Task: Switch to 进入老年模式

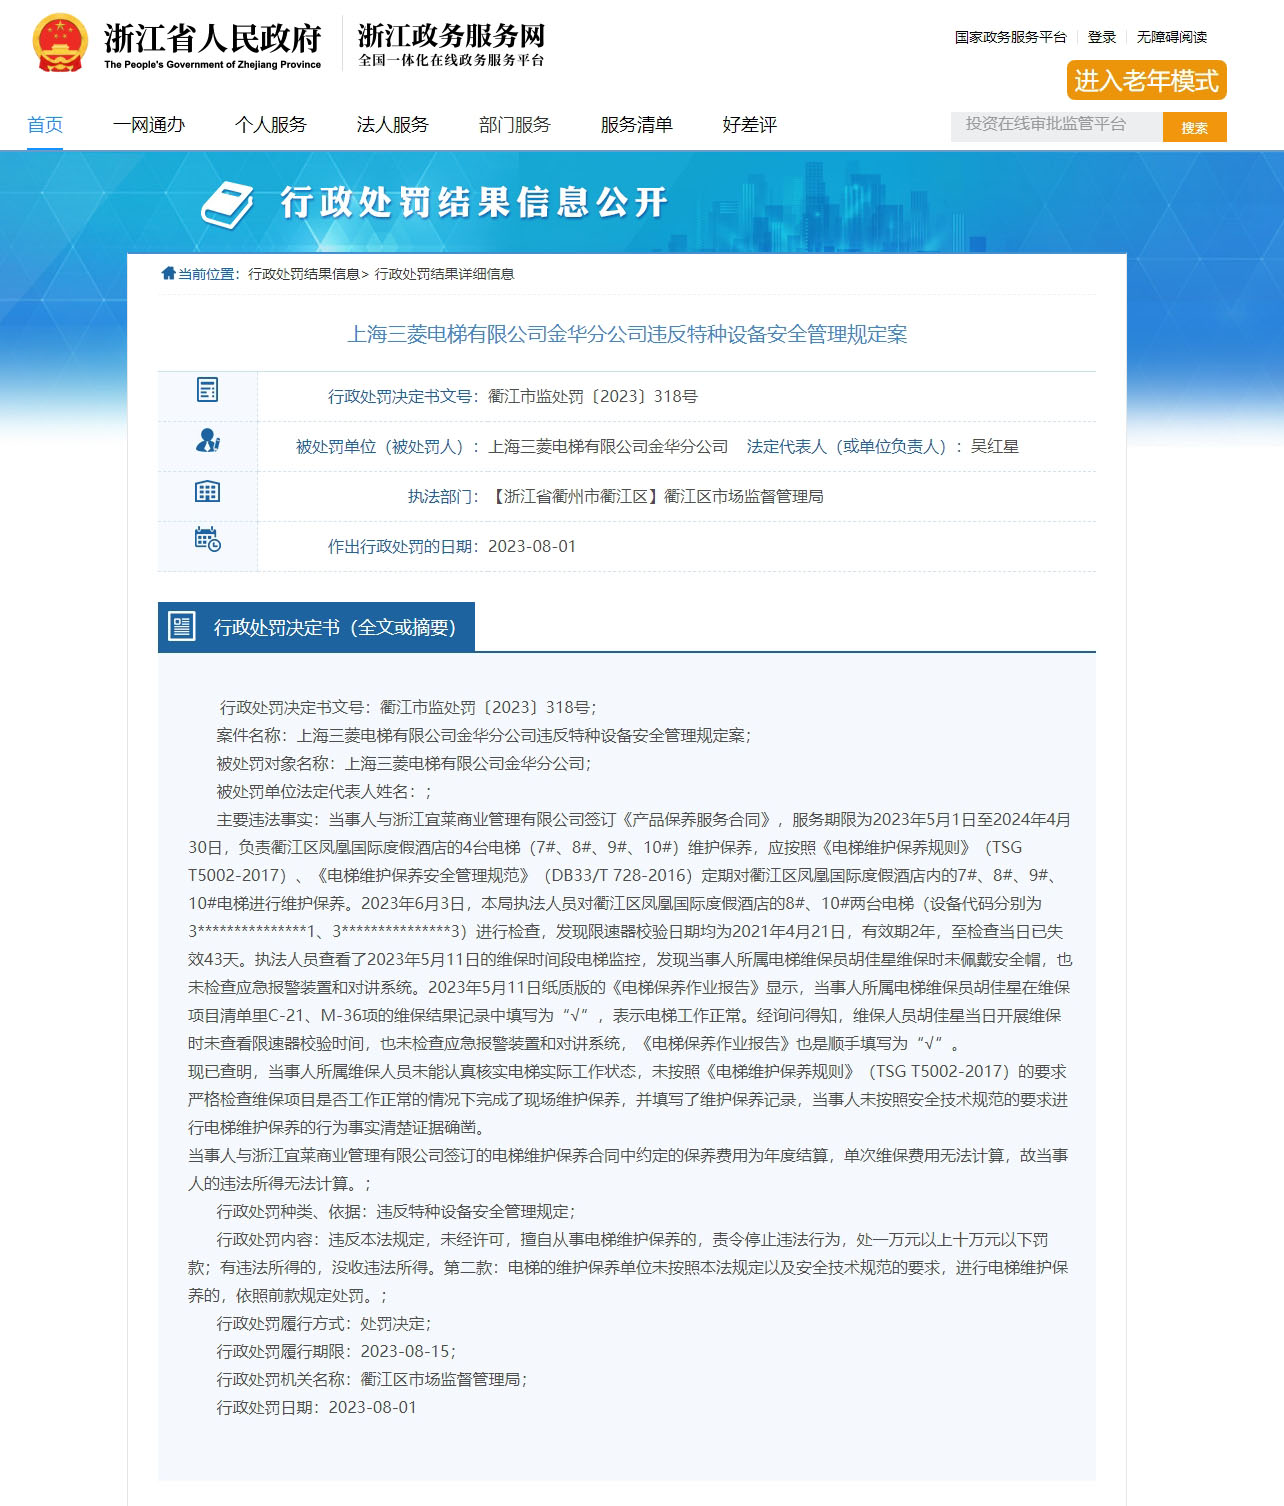Action: 1147,81
